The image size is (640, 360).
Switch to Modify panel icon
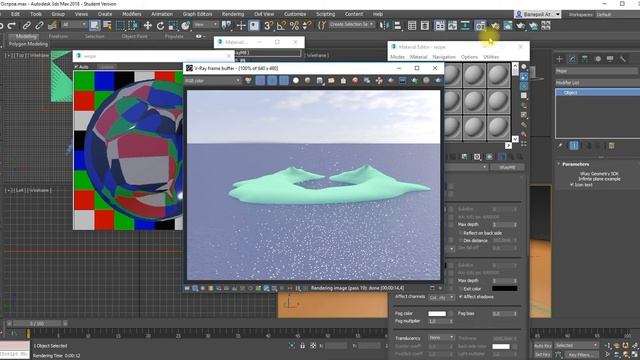coord(572,59)
